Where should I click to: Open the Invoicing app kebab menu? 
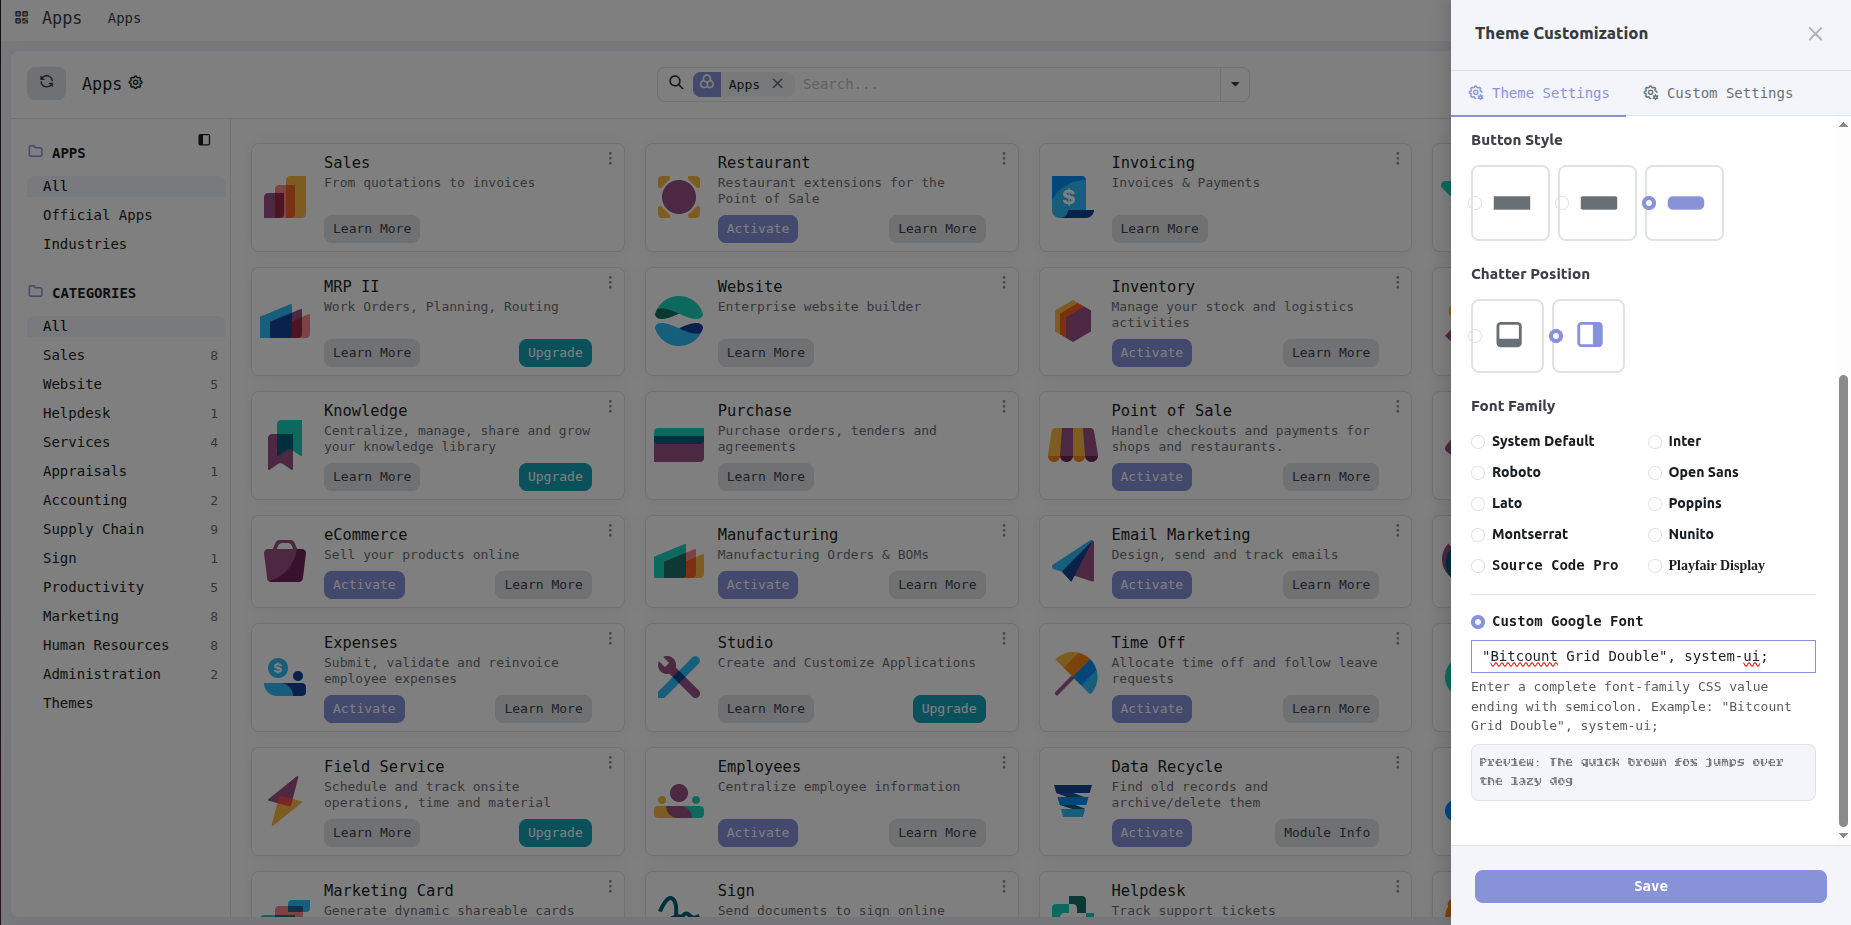click(x=1398, y=159)
